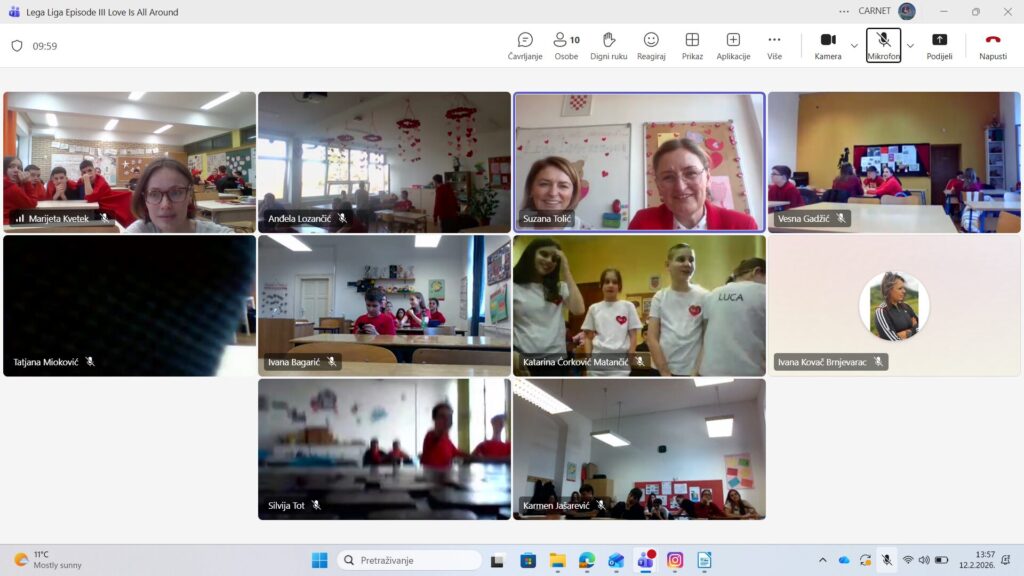
Task: Toggle muted microphone icon in system tray
Action: pos(886,560)
